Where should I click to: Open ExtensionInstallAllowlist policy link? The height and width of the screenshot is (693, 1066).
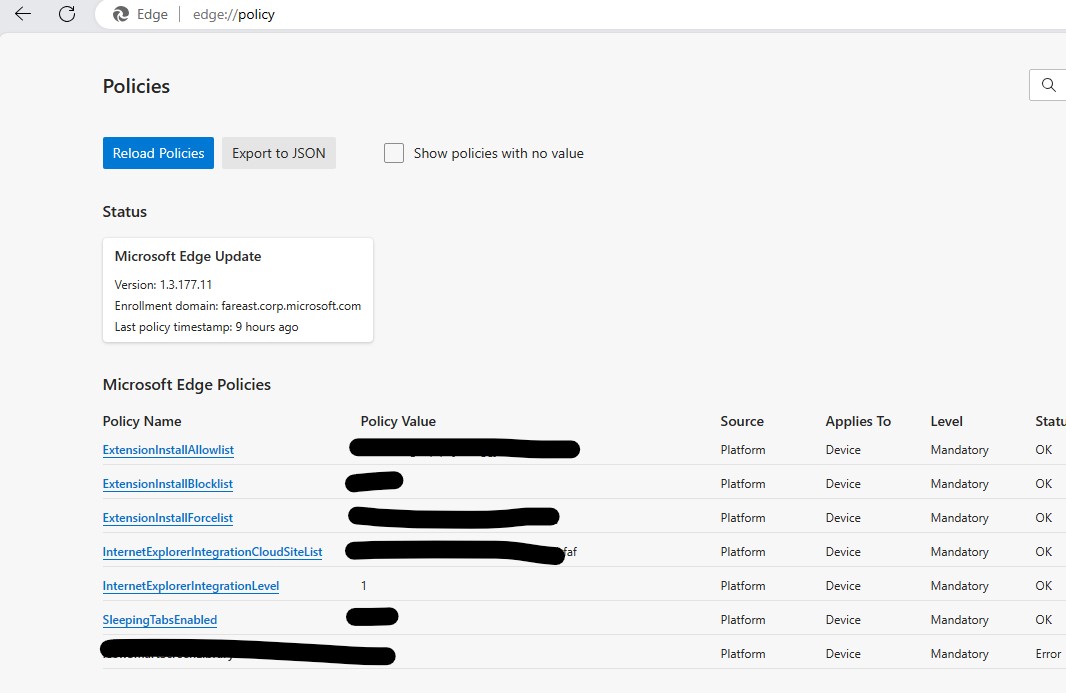coord(168,450)
